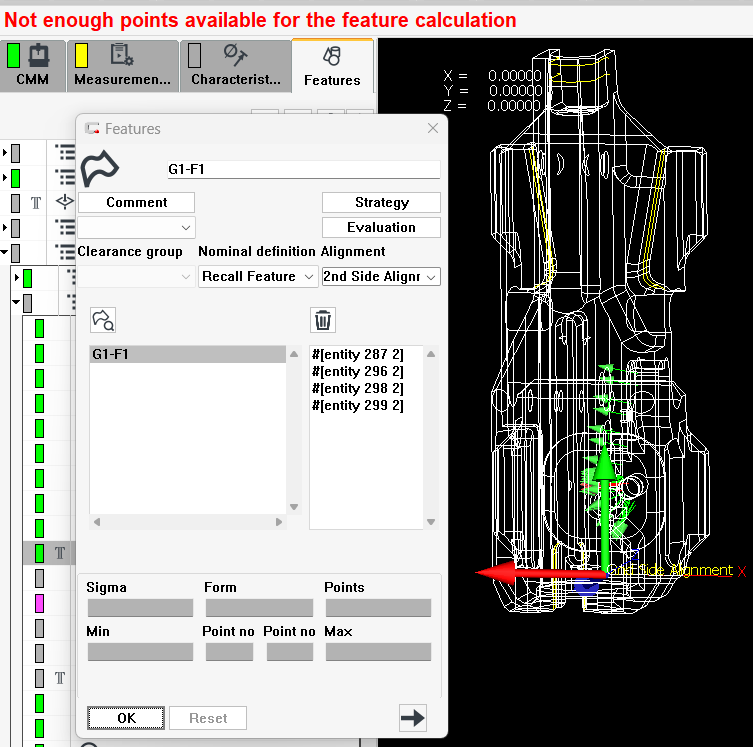Select entity 296 2 in the entity list
This screenshot has width=753, height=747.
[357, 372]
